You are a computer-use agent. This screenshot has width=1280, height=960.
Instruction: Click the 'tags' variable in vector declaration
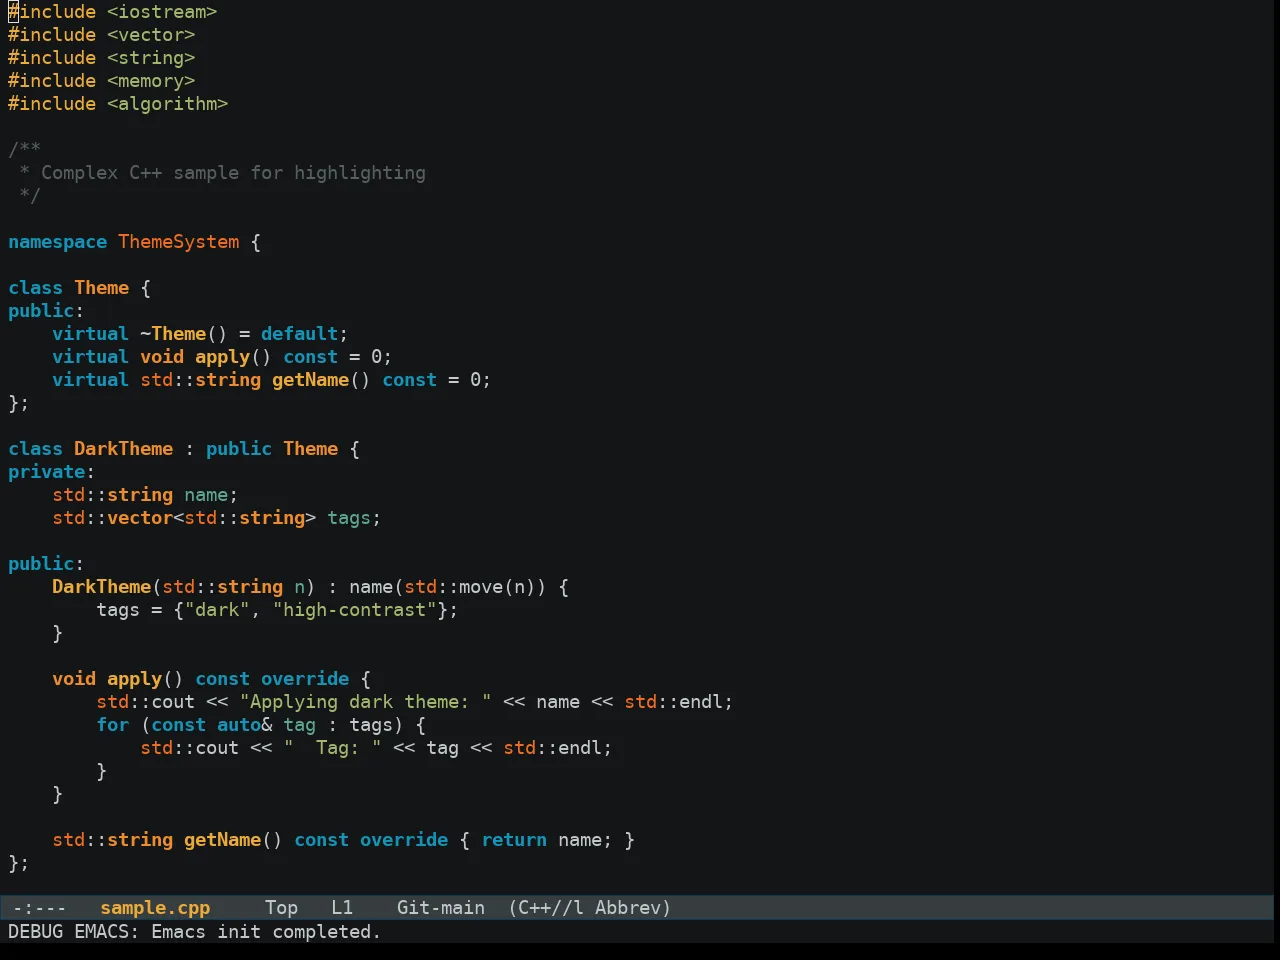click(x=349, y=518)
